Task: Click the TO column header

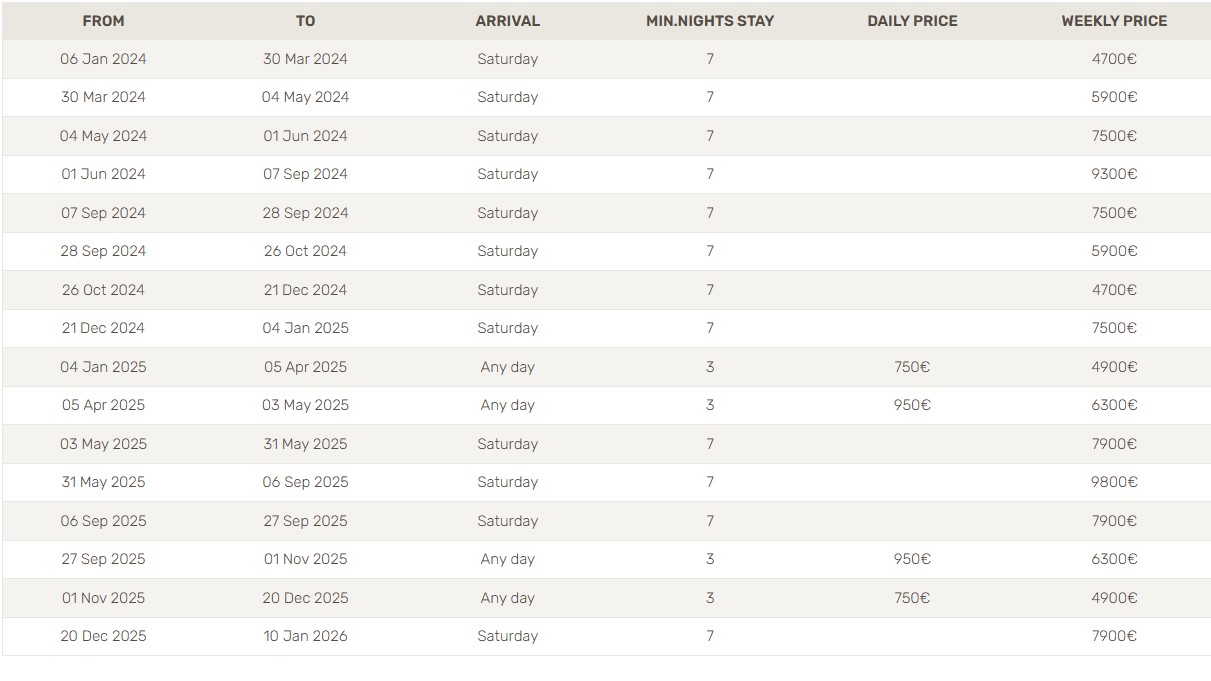Action: 305,21
